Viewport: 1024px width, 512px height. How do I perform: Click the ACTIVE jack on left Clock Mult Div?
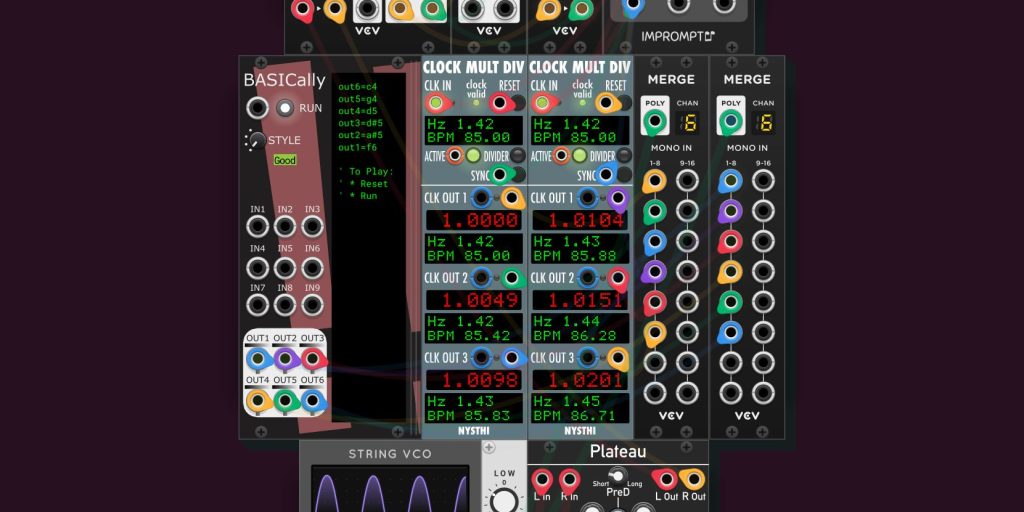pos(455,155)
